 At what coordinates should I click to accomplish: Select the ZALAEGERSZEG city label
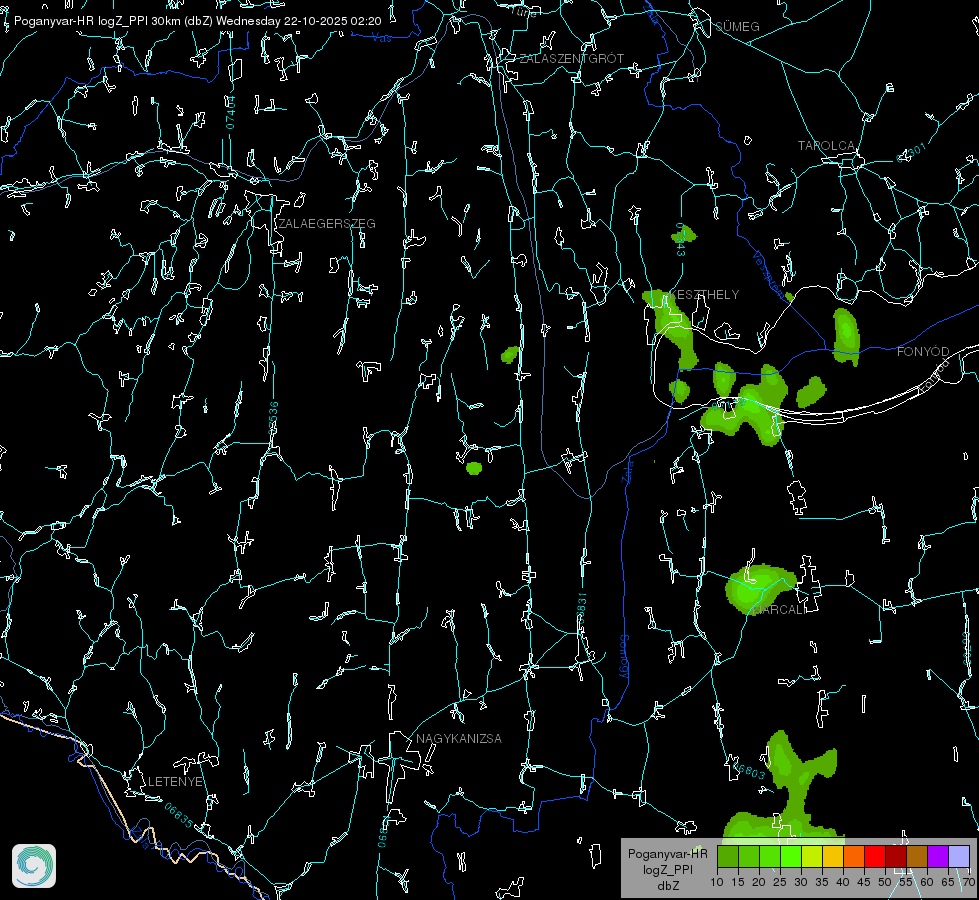(x=327, y=223)
